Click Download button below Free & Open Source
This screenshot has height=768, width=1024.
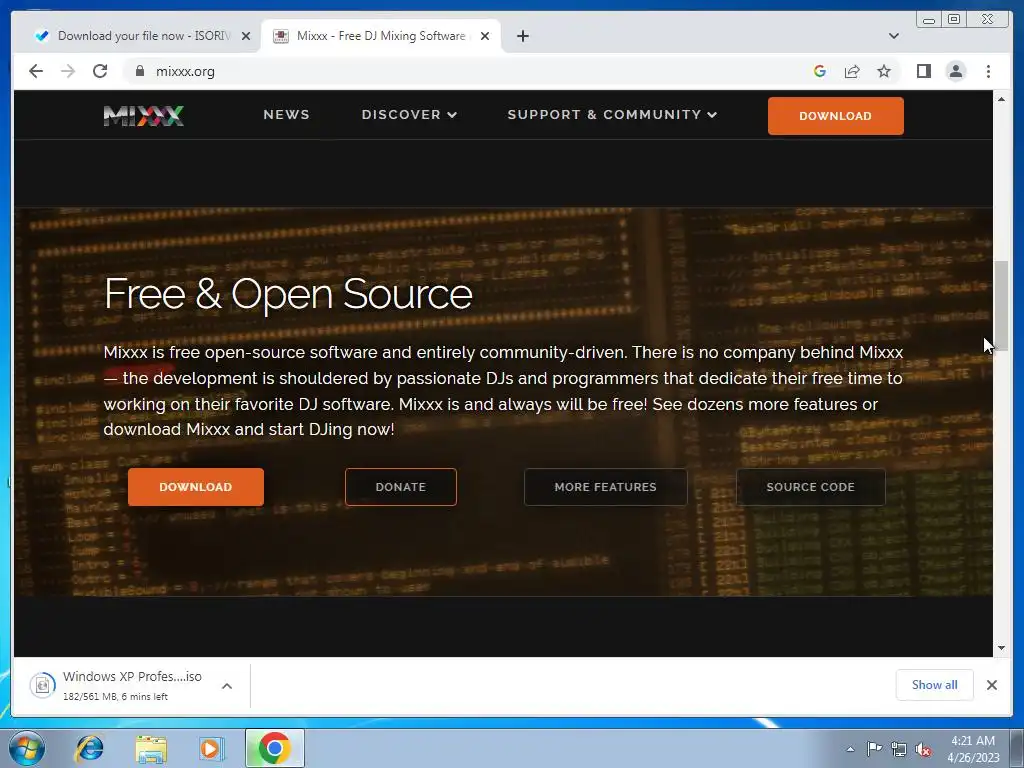196,487
